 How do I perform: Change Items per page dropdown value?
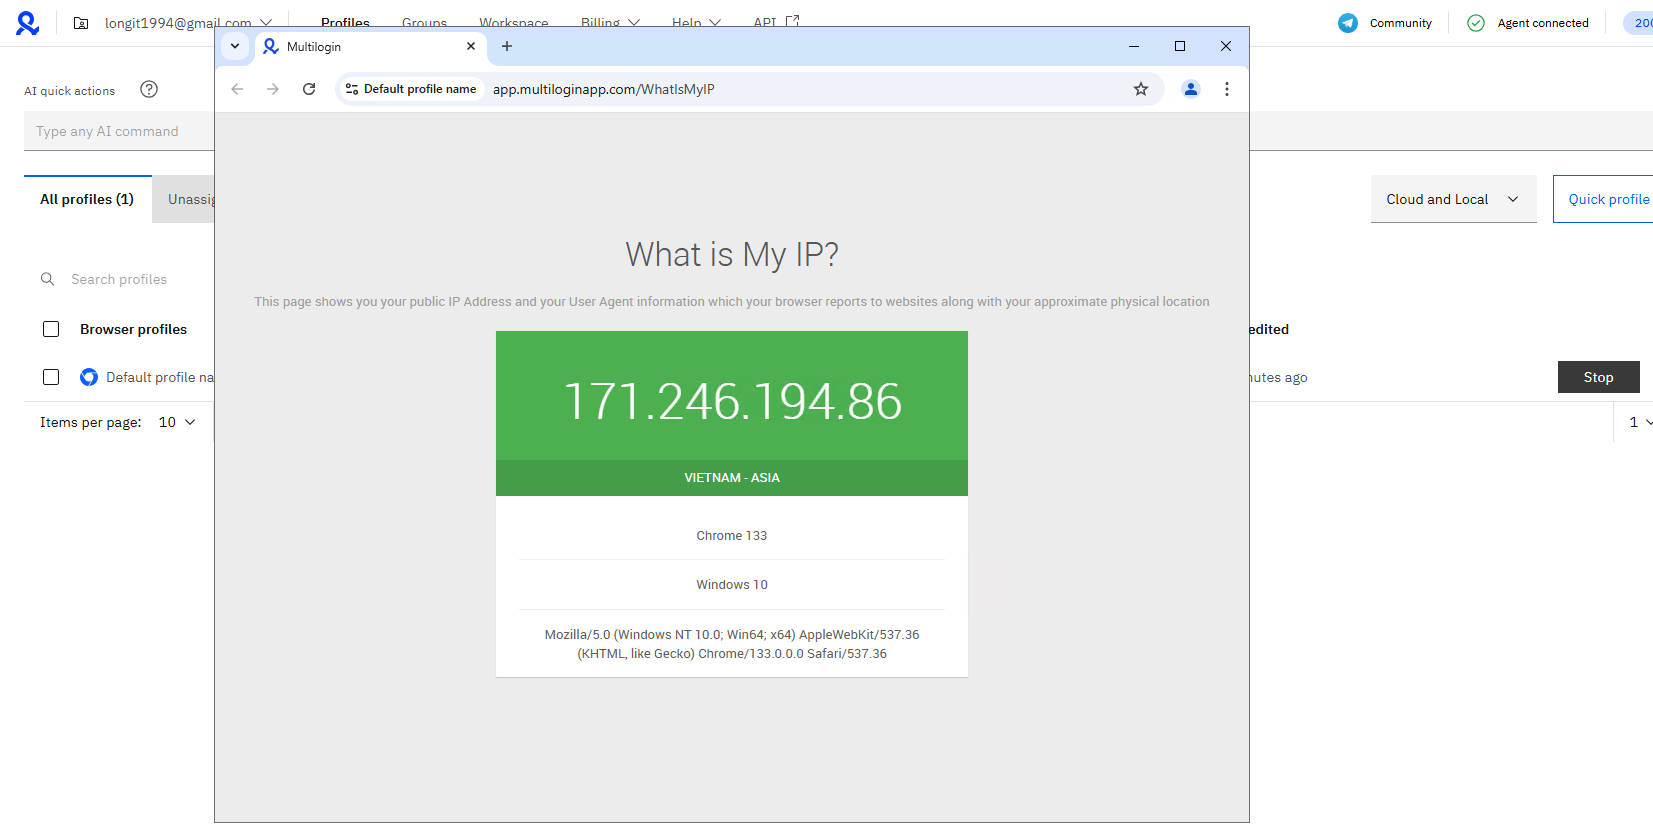(x=177, y=422)
